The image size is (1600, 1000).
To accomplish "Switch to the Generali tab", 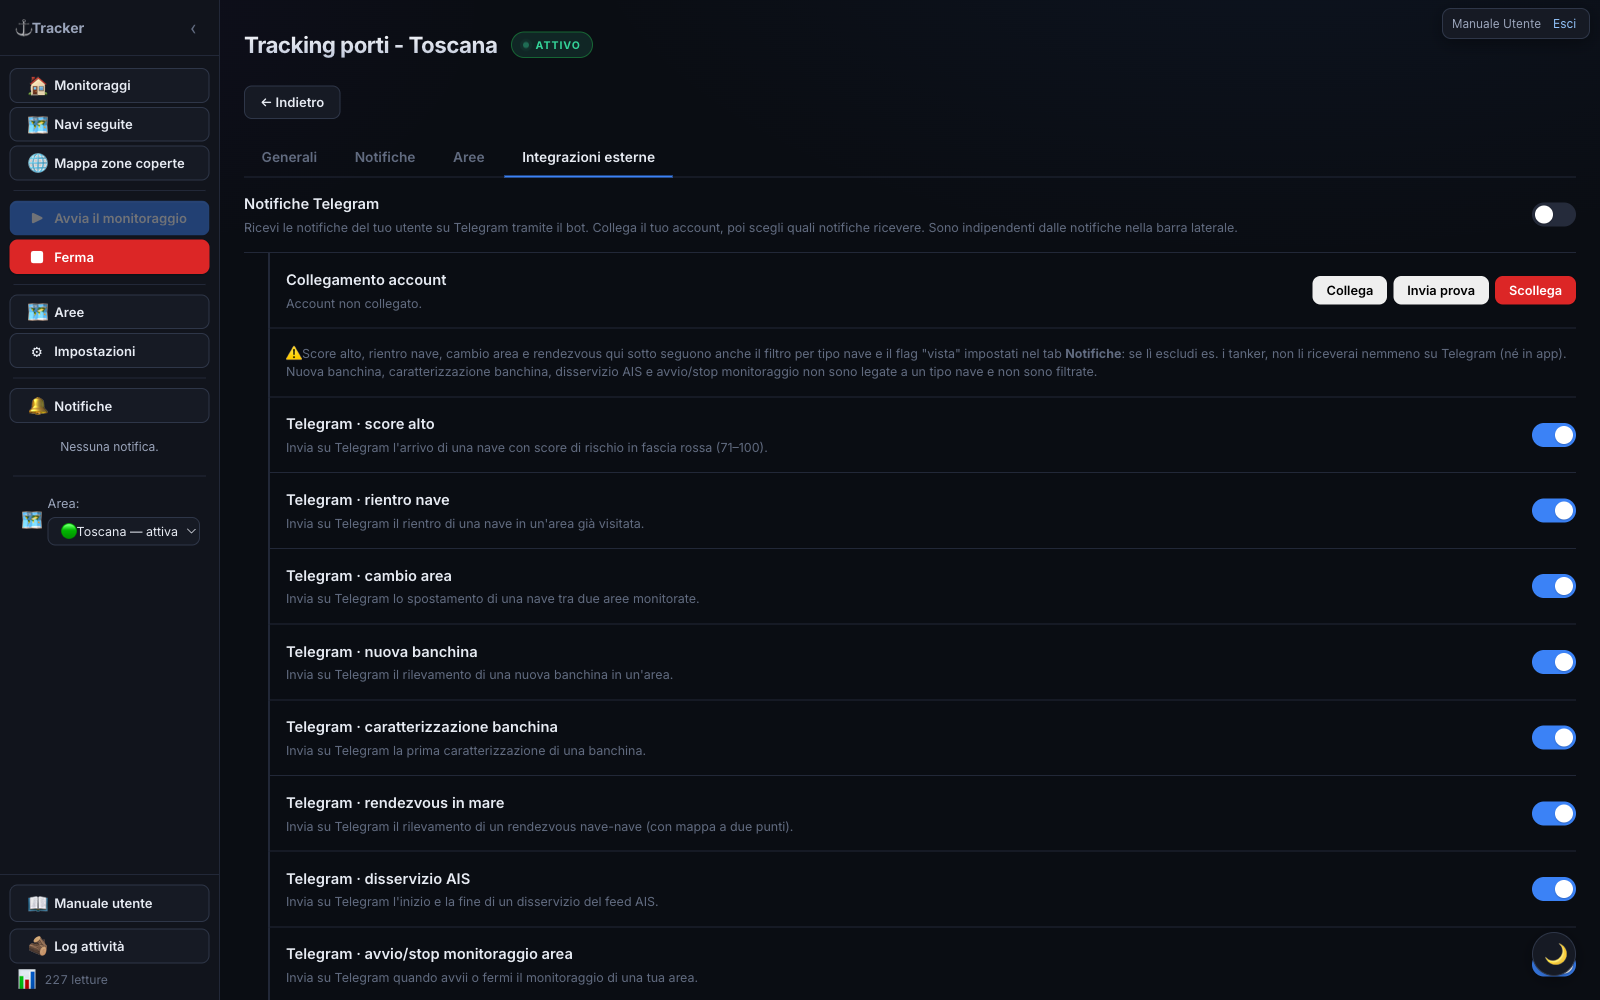I will (289, 157).
